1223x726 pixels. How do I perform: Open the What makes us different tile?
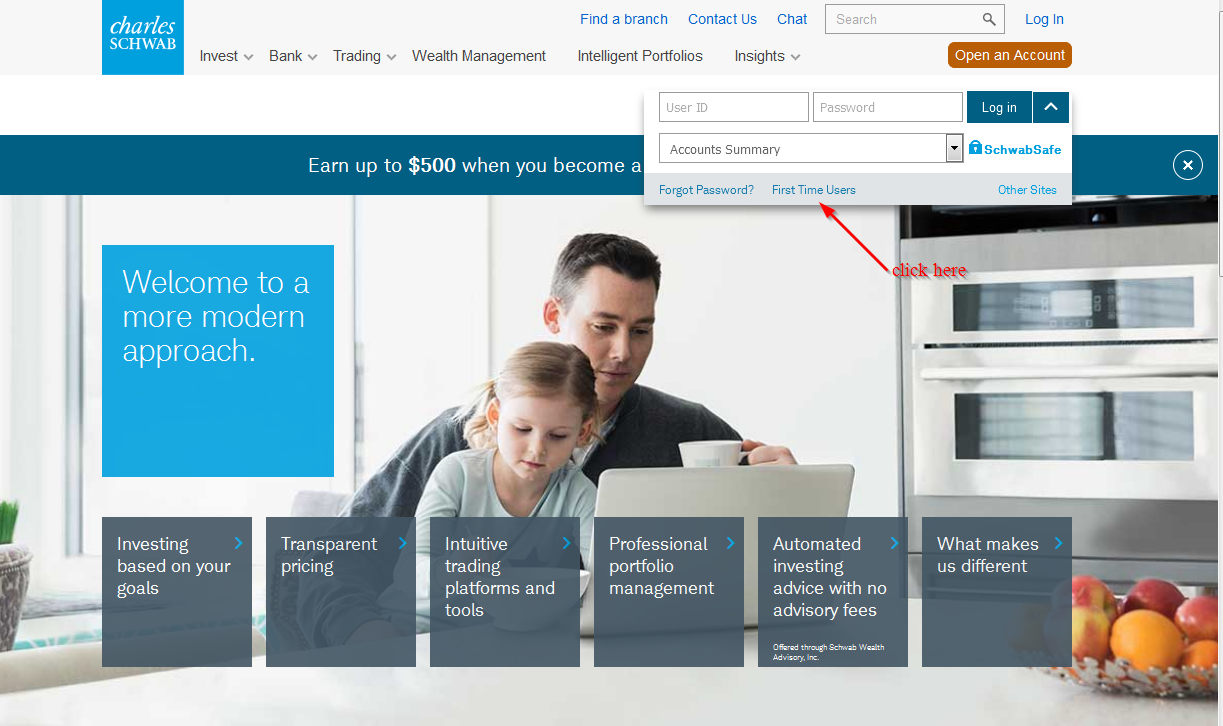click(x=997, y=592)
